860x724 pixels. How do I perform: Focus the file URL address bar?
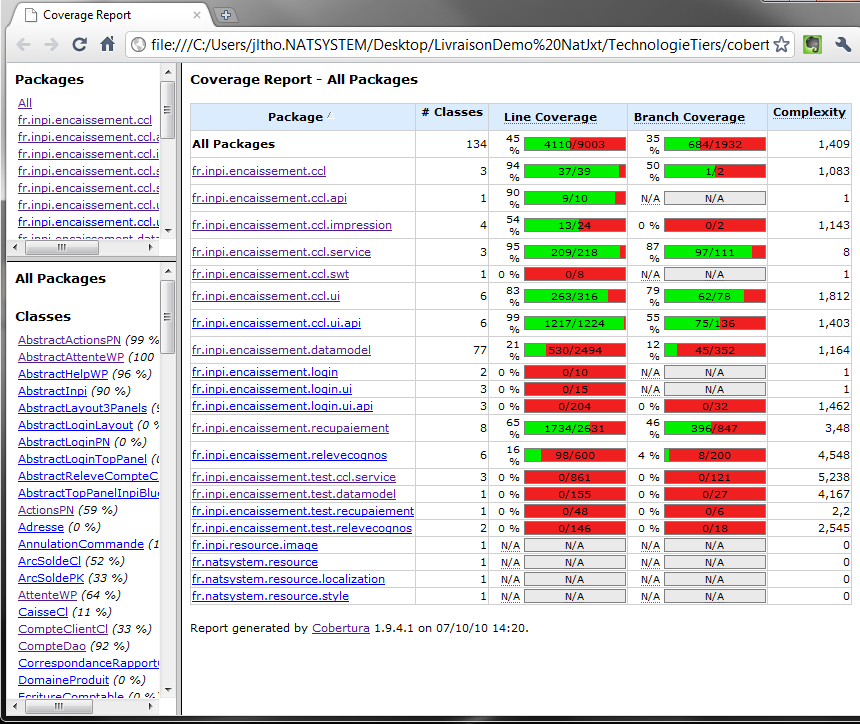pos(461,45)
